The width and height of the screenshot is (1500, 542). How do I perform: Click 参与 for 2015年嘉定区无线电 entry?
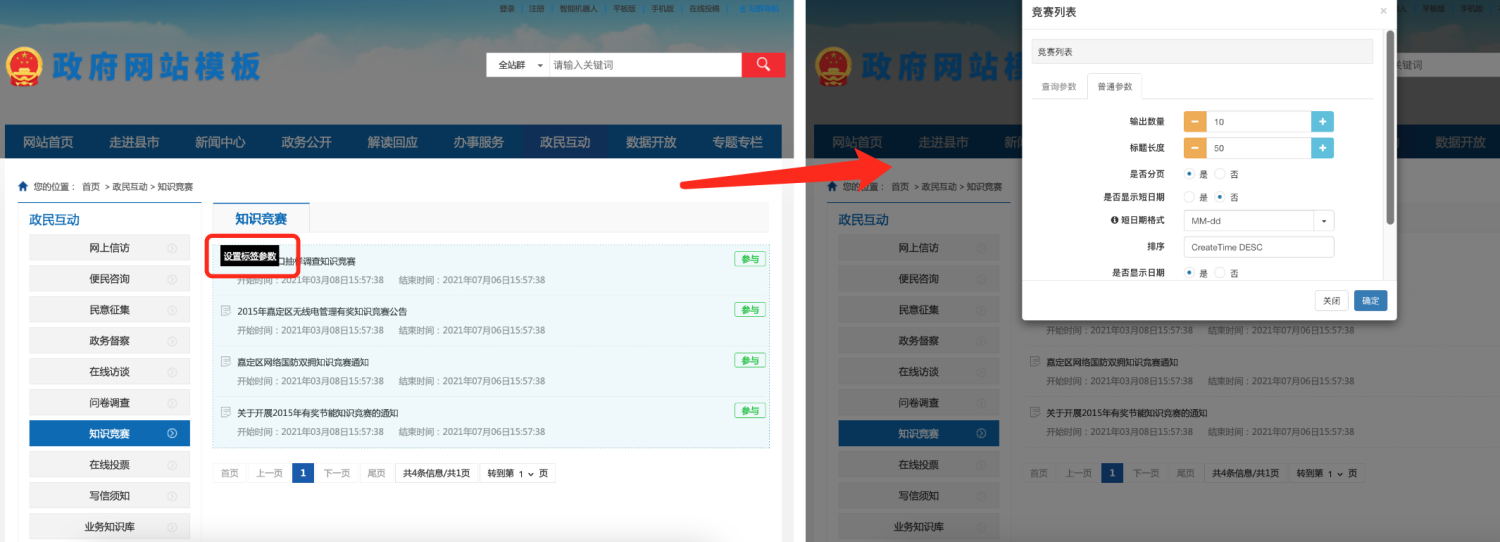pyautogui.click(x=750, y=309)
